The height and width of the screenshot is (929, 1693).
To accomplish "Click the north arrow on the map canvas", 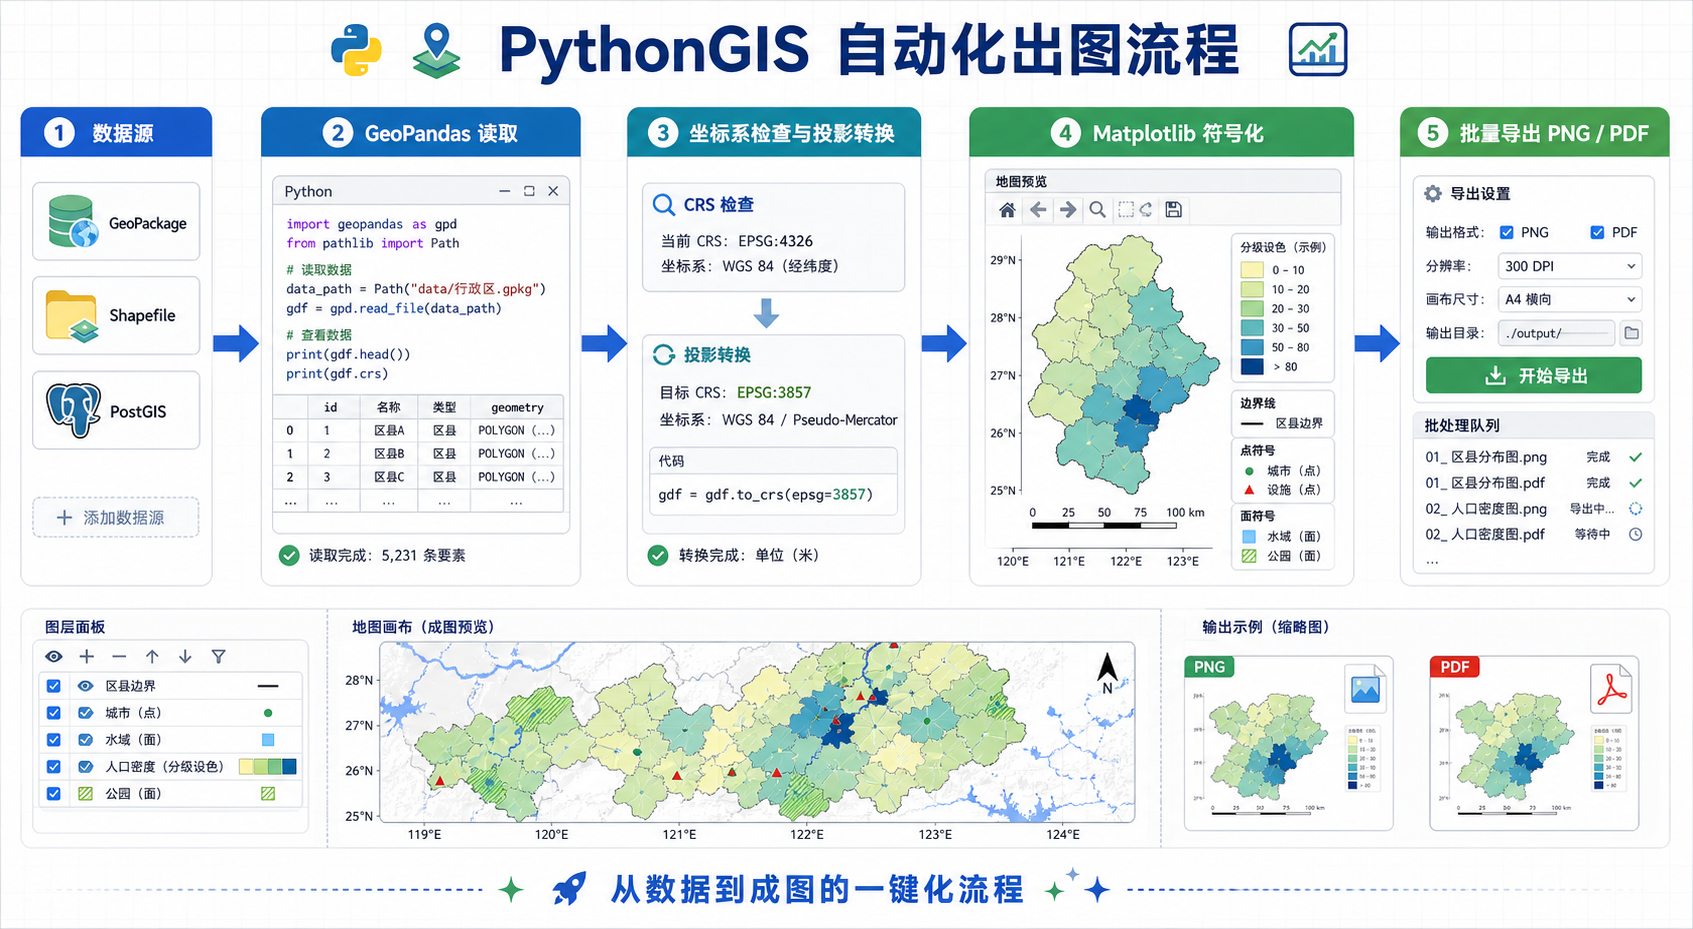I will click(x=1107, y=673).
